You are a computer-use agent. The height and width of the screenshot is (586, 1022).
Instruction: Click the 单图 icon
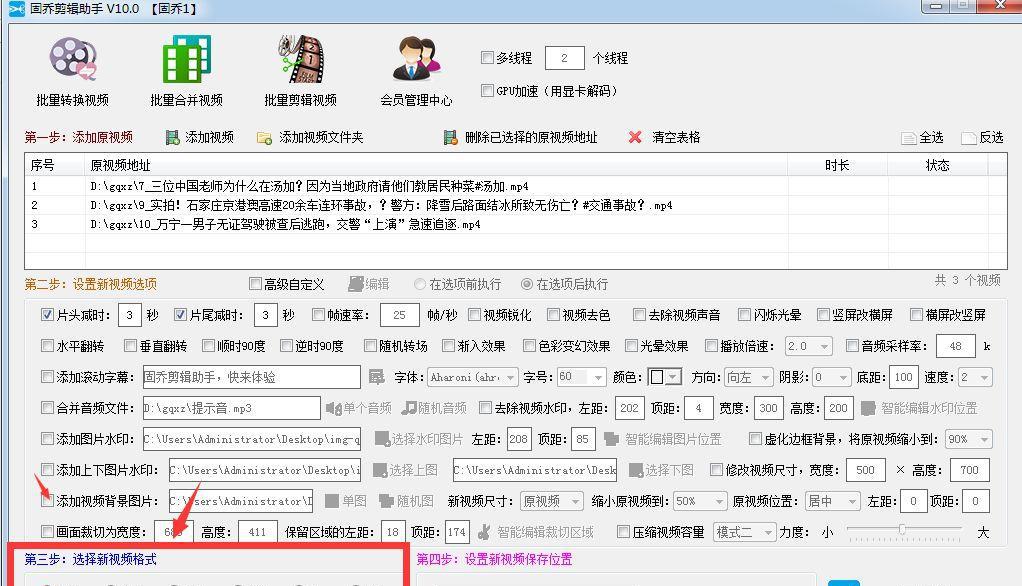[332, 501]
